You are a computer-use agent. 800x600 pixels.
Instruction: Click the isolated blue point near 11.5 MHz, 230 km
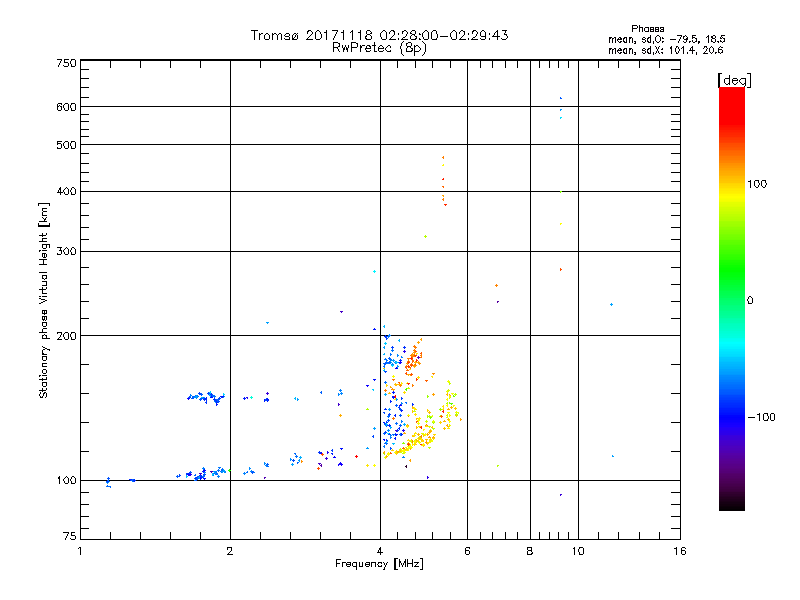611,305
